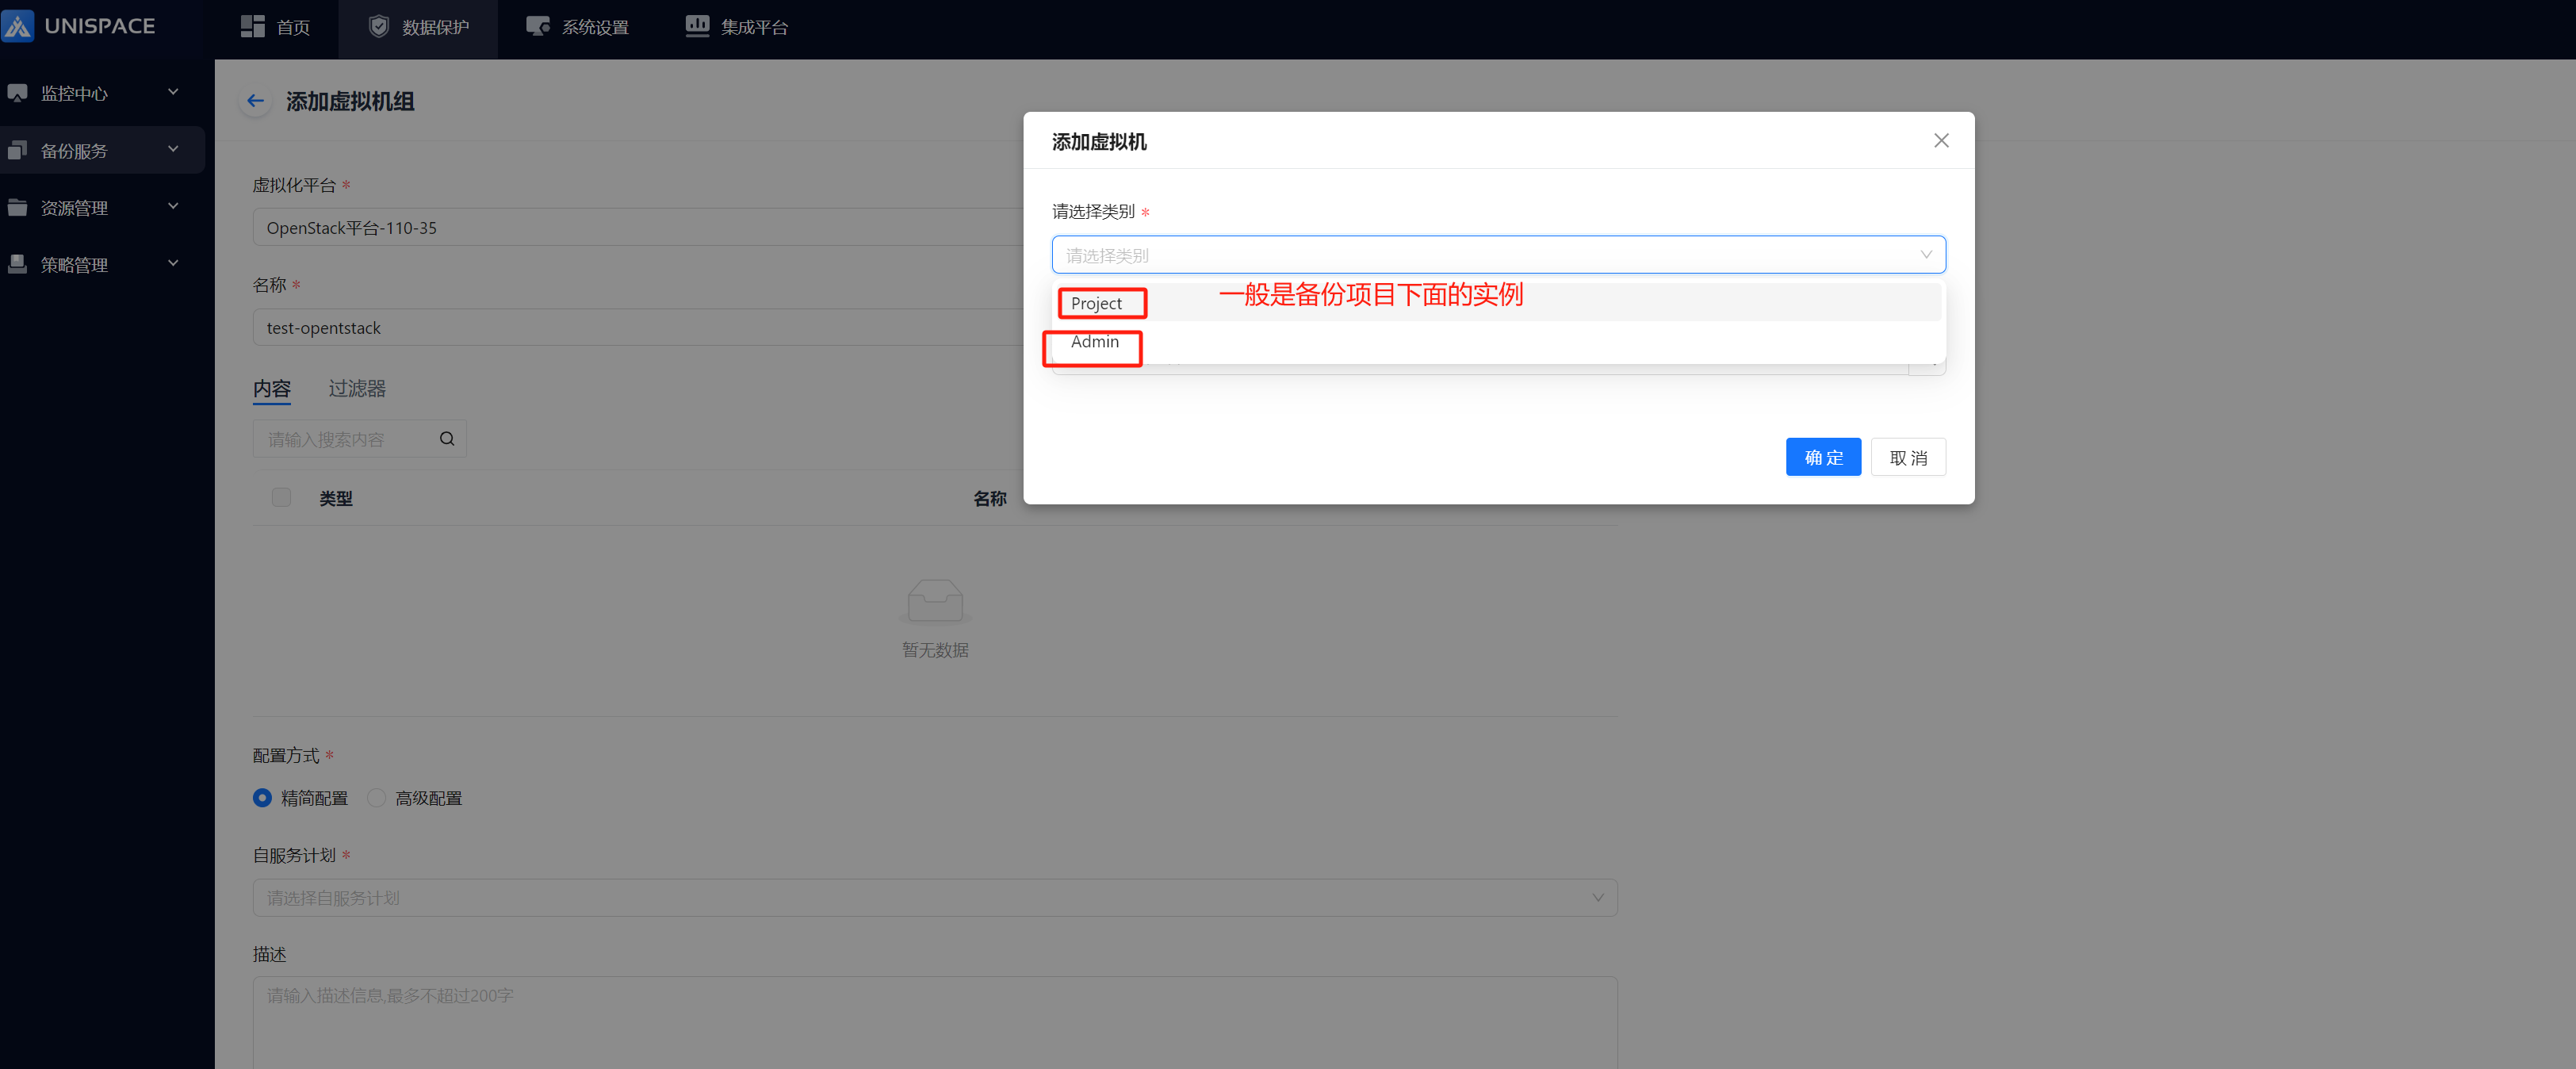Open the 自服务计划 dropdown
Screen dimensions: 2576x1069
[934, 898]
